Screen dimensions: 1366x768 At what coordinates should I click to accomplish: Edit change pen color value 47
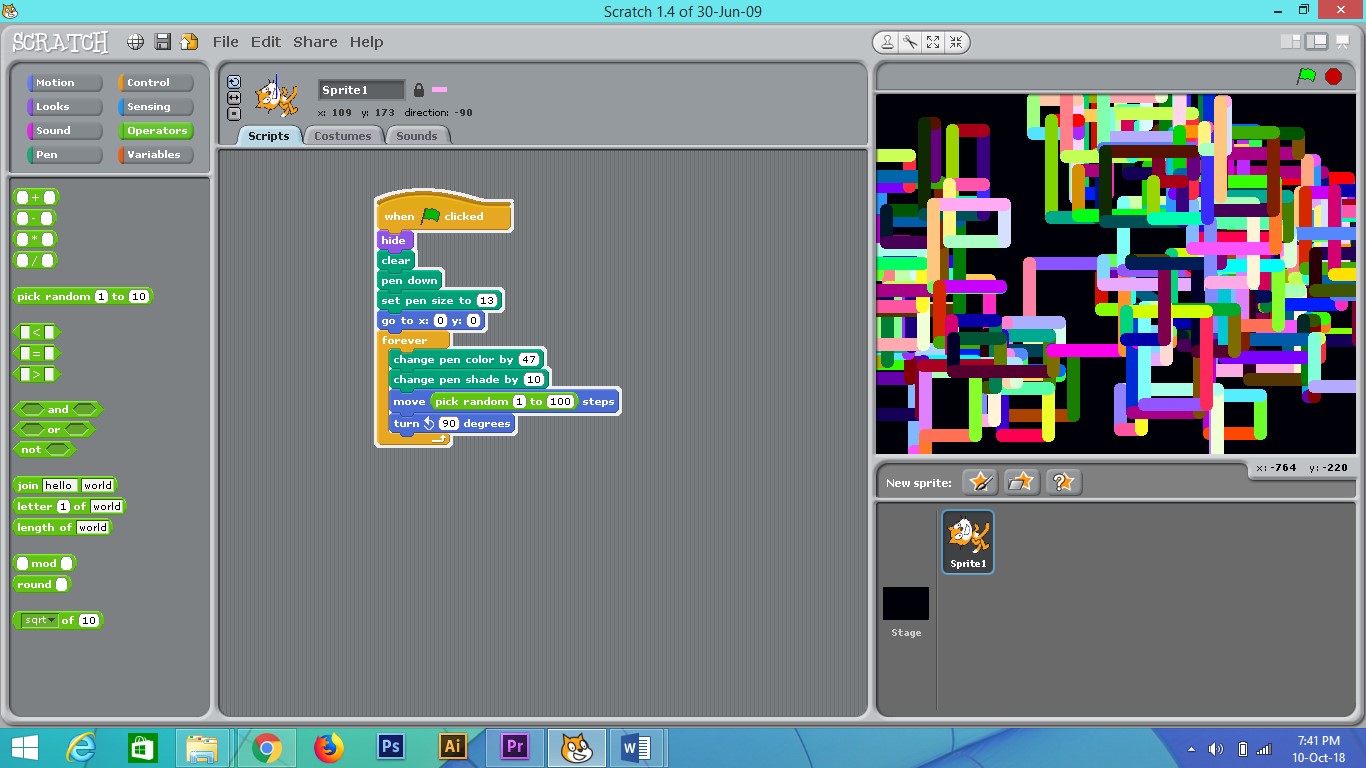tap(529, 360)
